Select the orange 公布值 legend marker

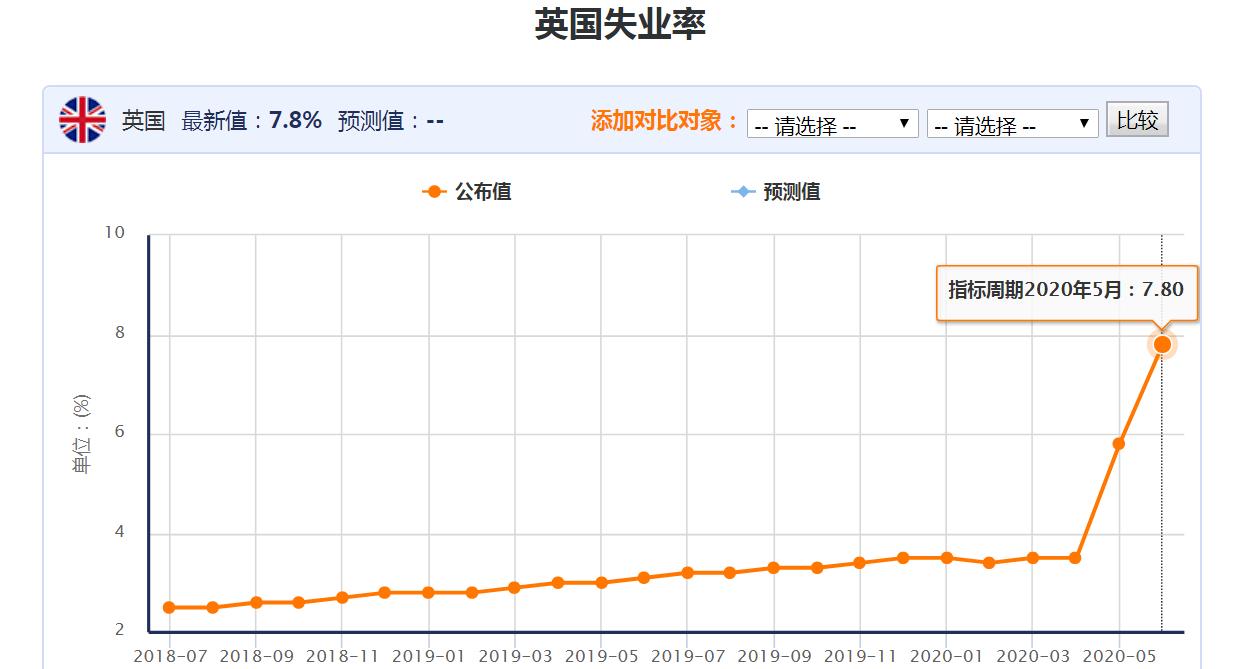(432, 191)
